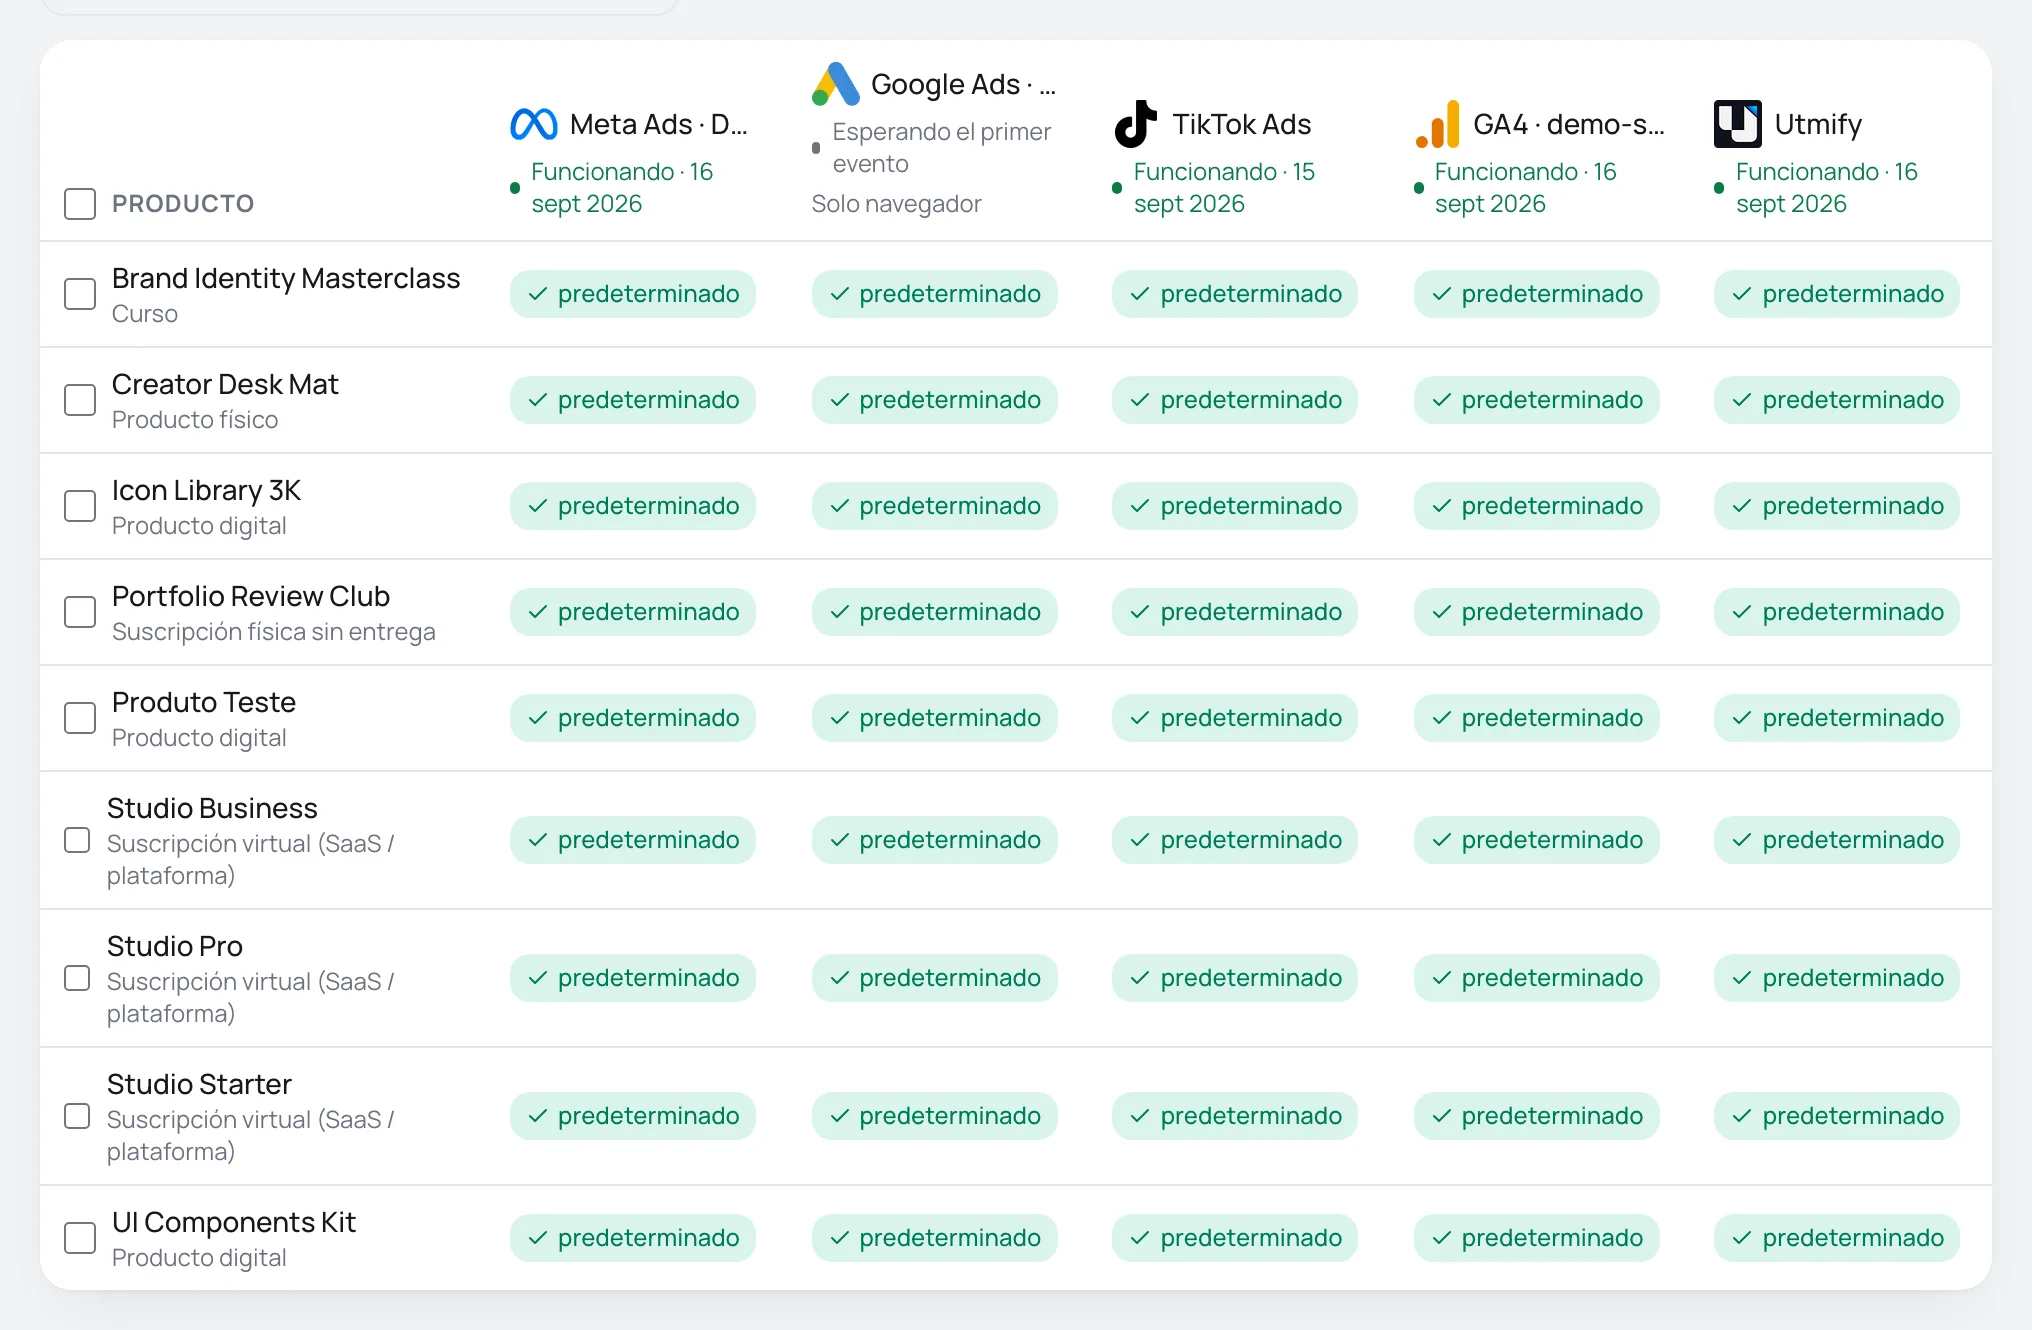Screen dimensions: 2032x1330
Task: Click TikTok predeterminado for Creator Desk Mat
Action: point(1235,400)
